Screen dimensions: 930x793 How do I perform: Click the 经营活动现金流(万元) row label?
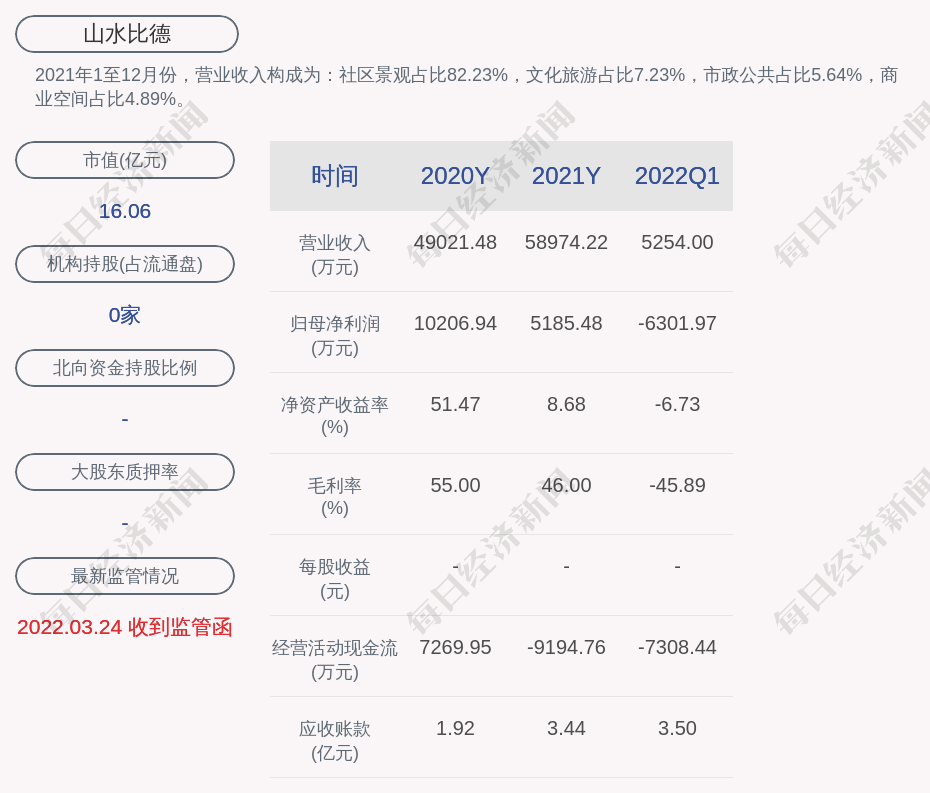[x=335, y=660]
